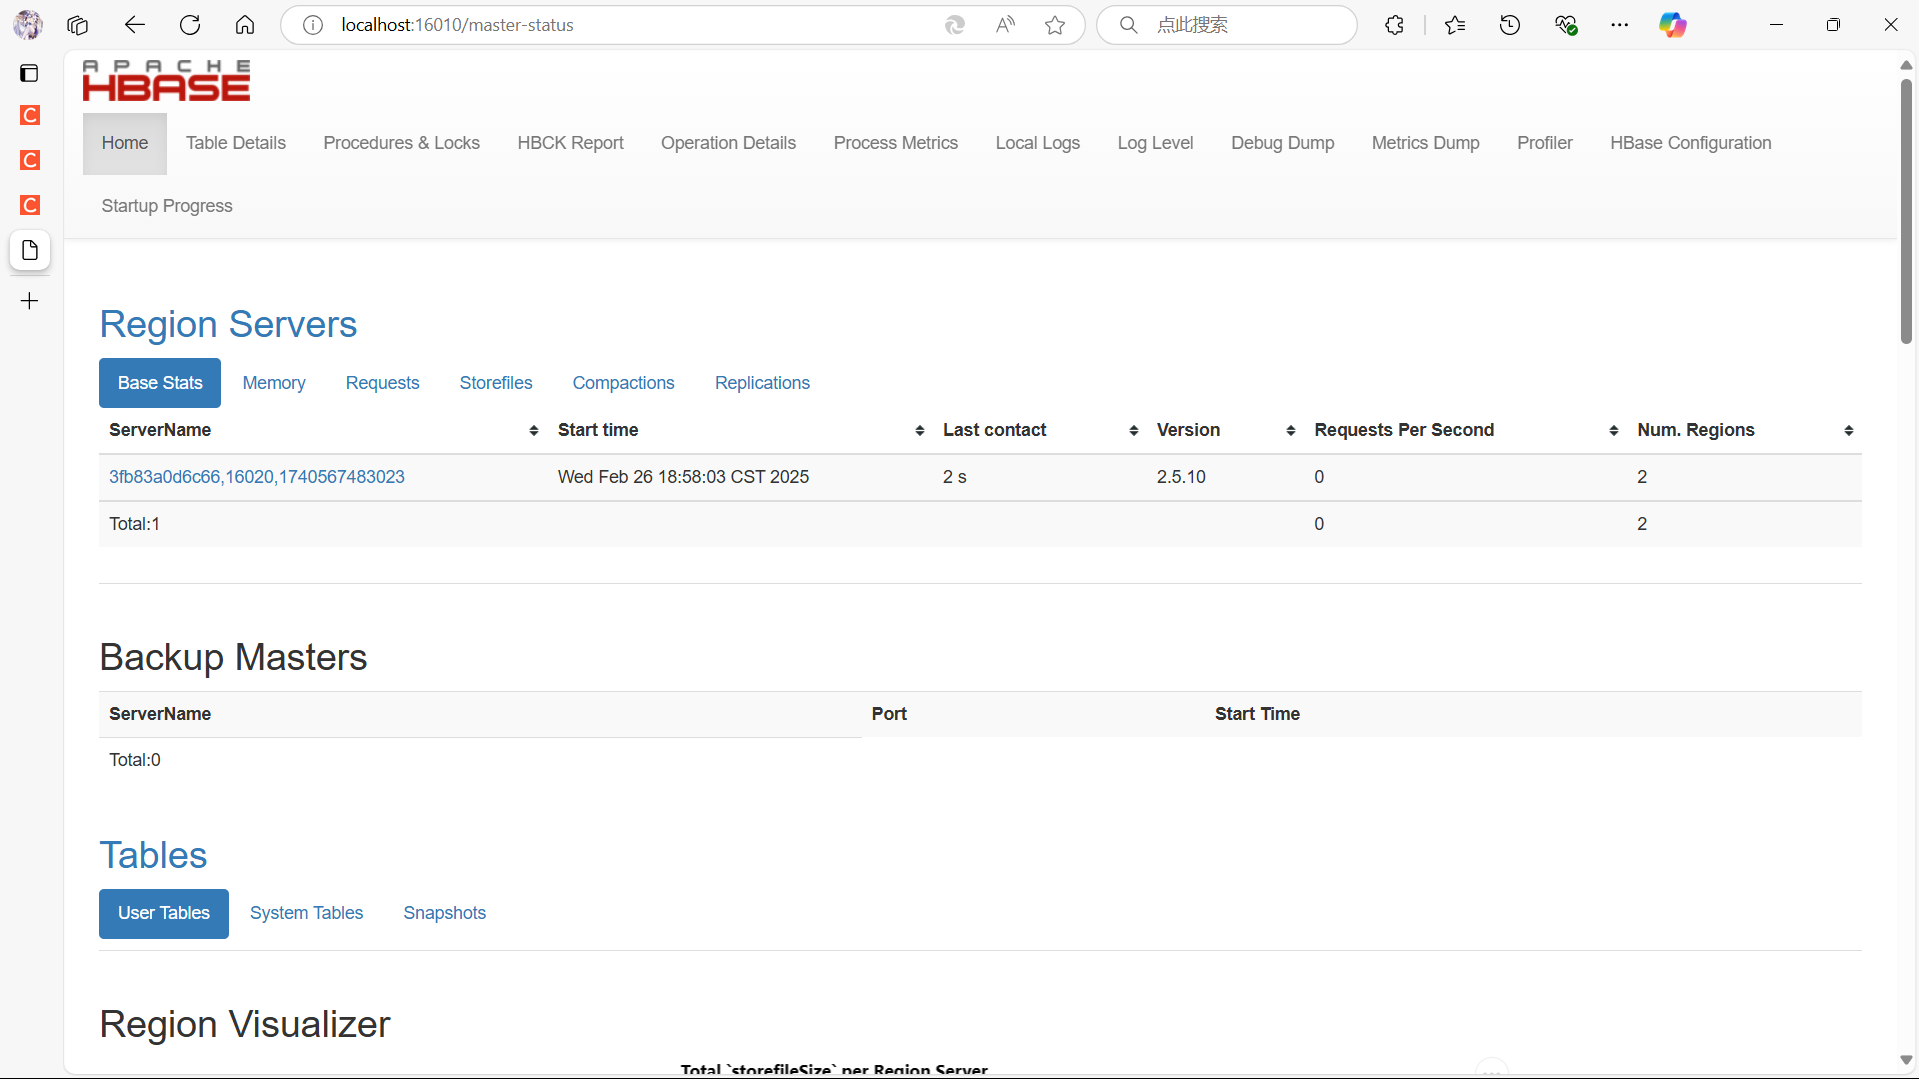Click the Tables heading link
The height and width of the screenshot is (1079, 1919).
153,855
